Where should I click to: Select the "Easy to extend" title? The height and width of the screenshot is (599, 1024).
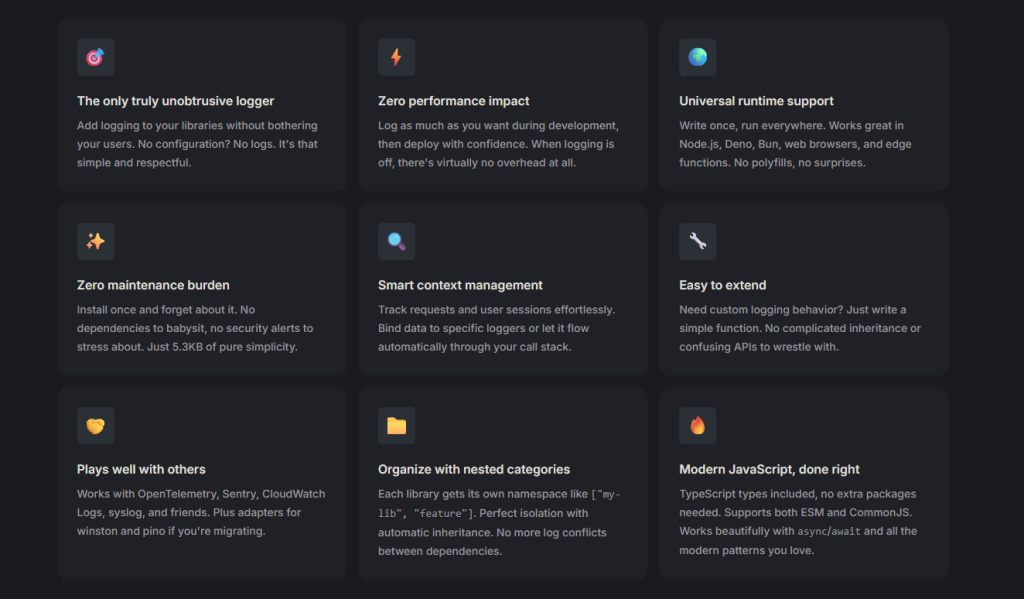[x=722, y=285]
